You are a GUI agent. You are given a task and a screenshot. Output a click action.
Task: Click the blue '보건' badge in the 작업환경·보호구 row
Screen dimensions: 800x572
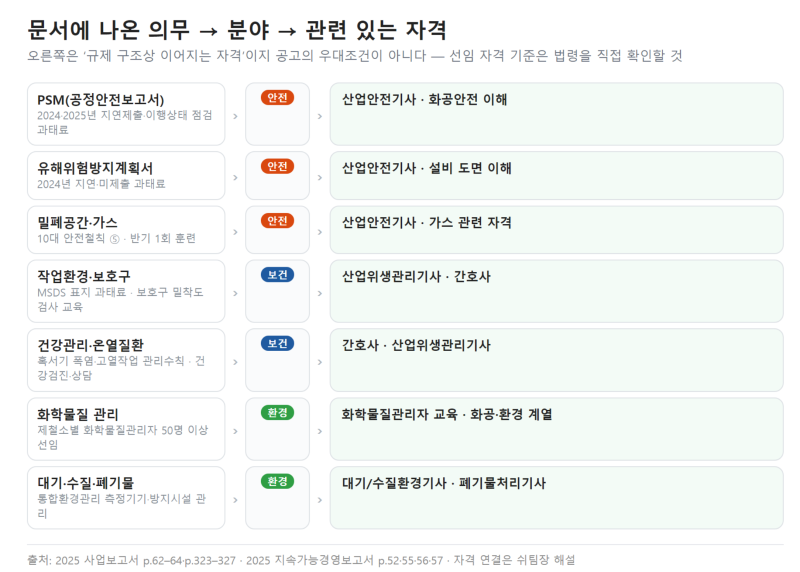277,275
